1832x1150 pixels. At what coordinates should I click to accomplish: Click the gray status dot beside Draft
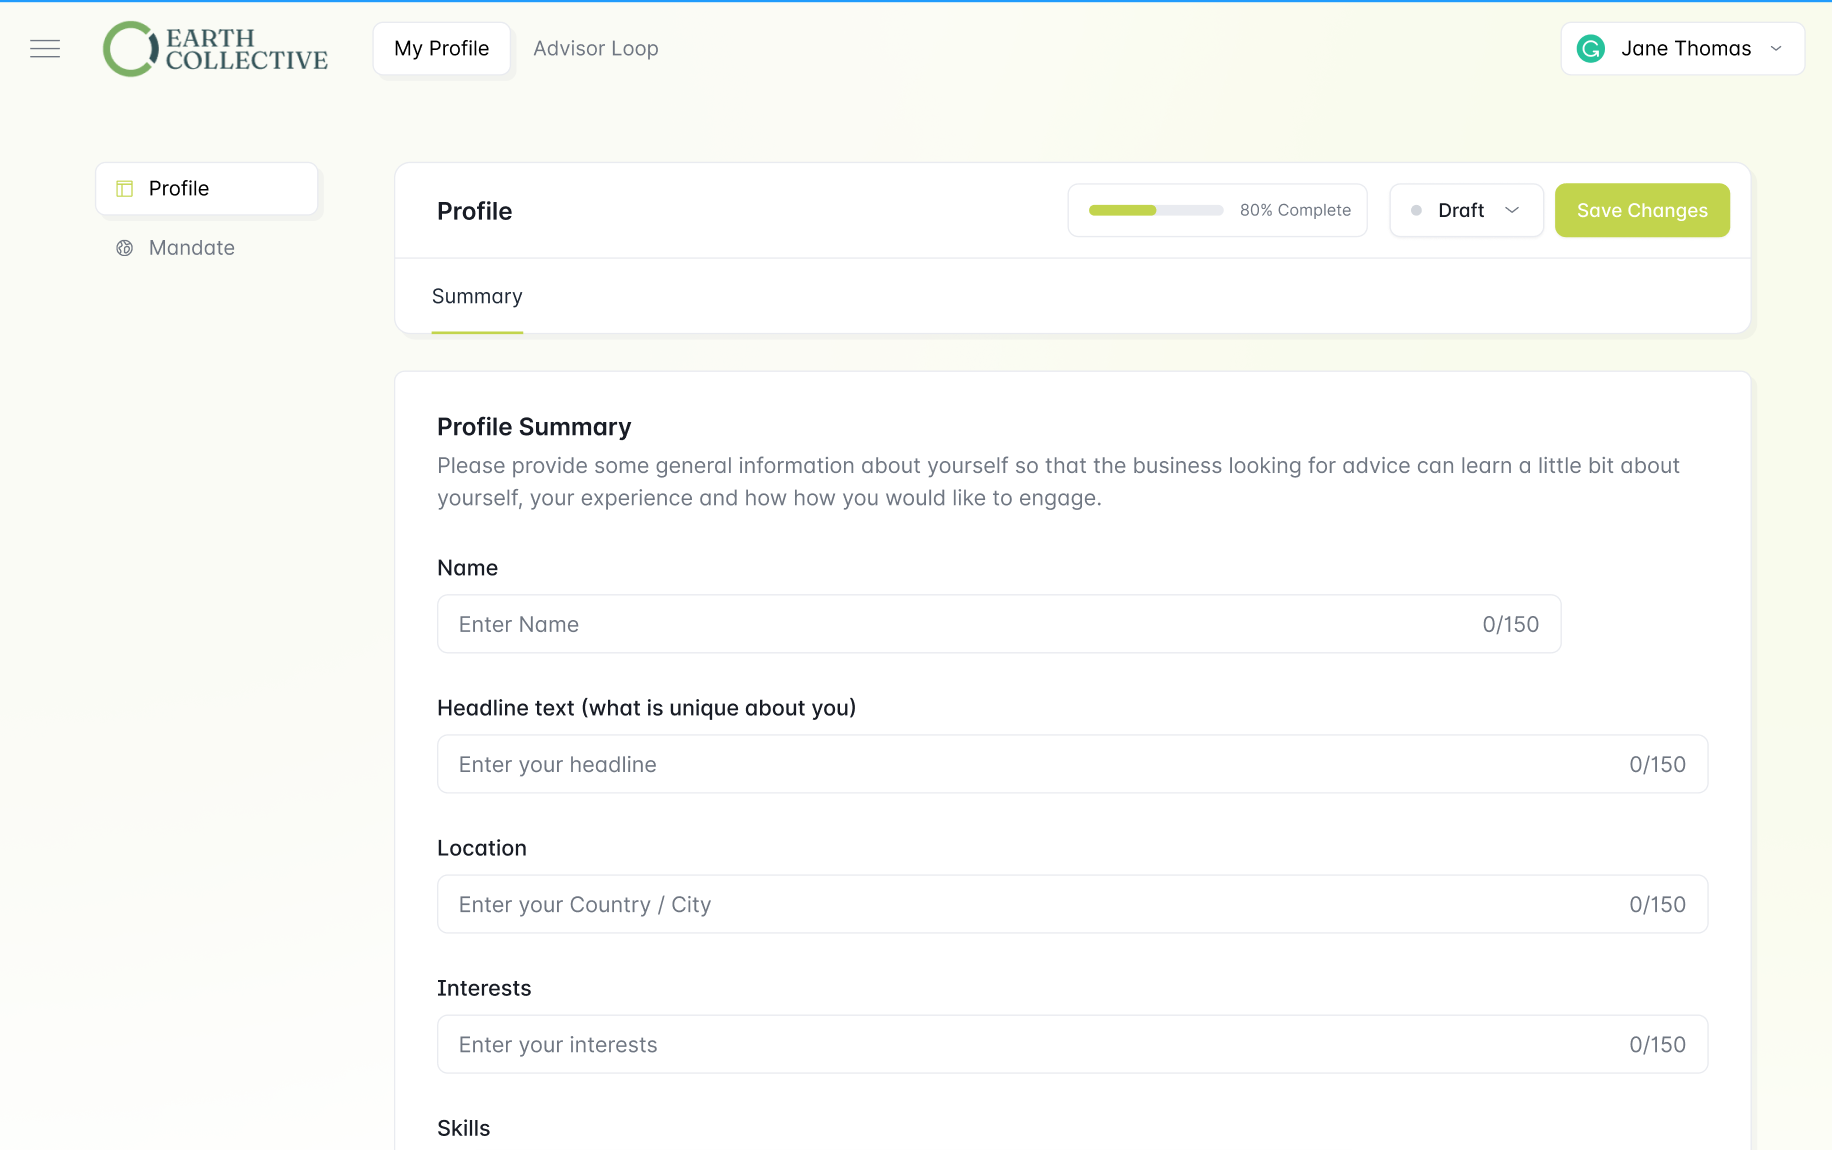[1415, 210]
